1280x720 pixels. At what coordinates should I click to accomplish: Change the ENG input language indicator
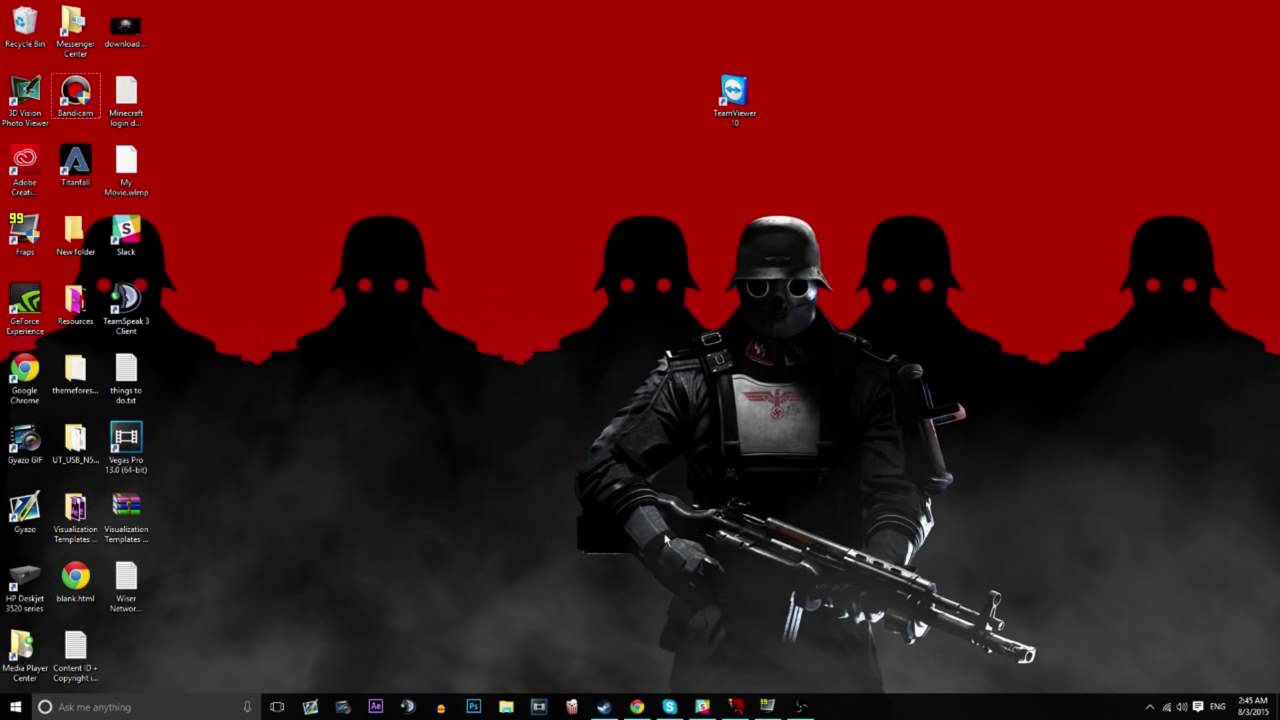click(1218, 707)
